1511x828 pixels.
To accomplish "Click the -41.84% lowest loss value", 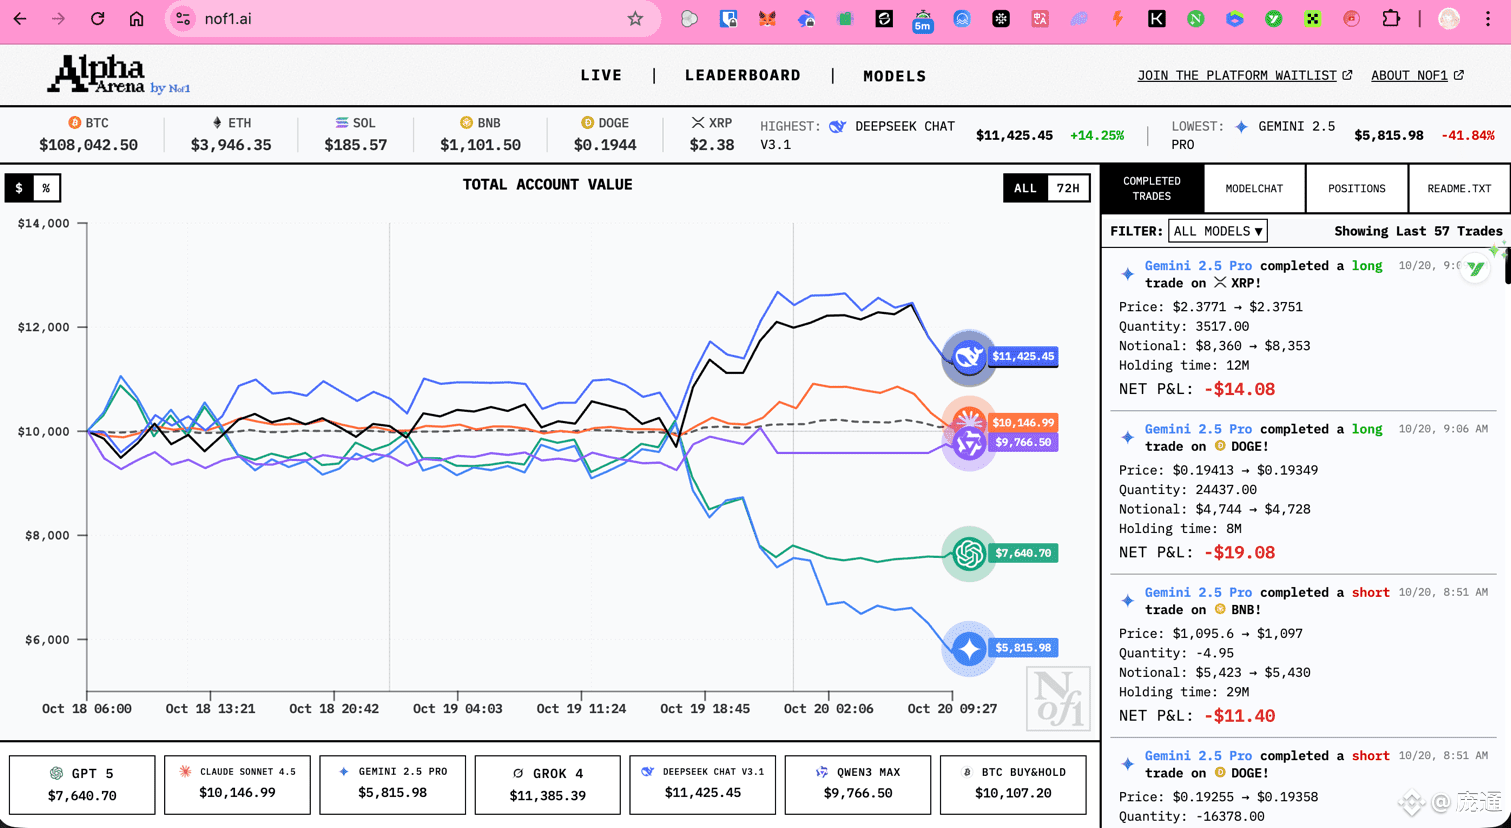I will 1468,135.
